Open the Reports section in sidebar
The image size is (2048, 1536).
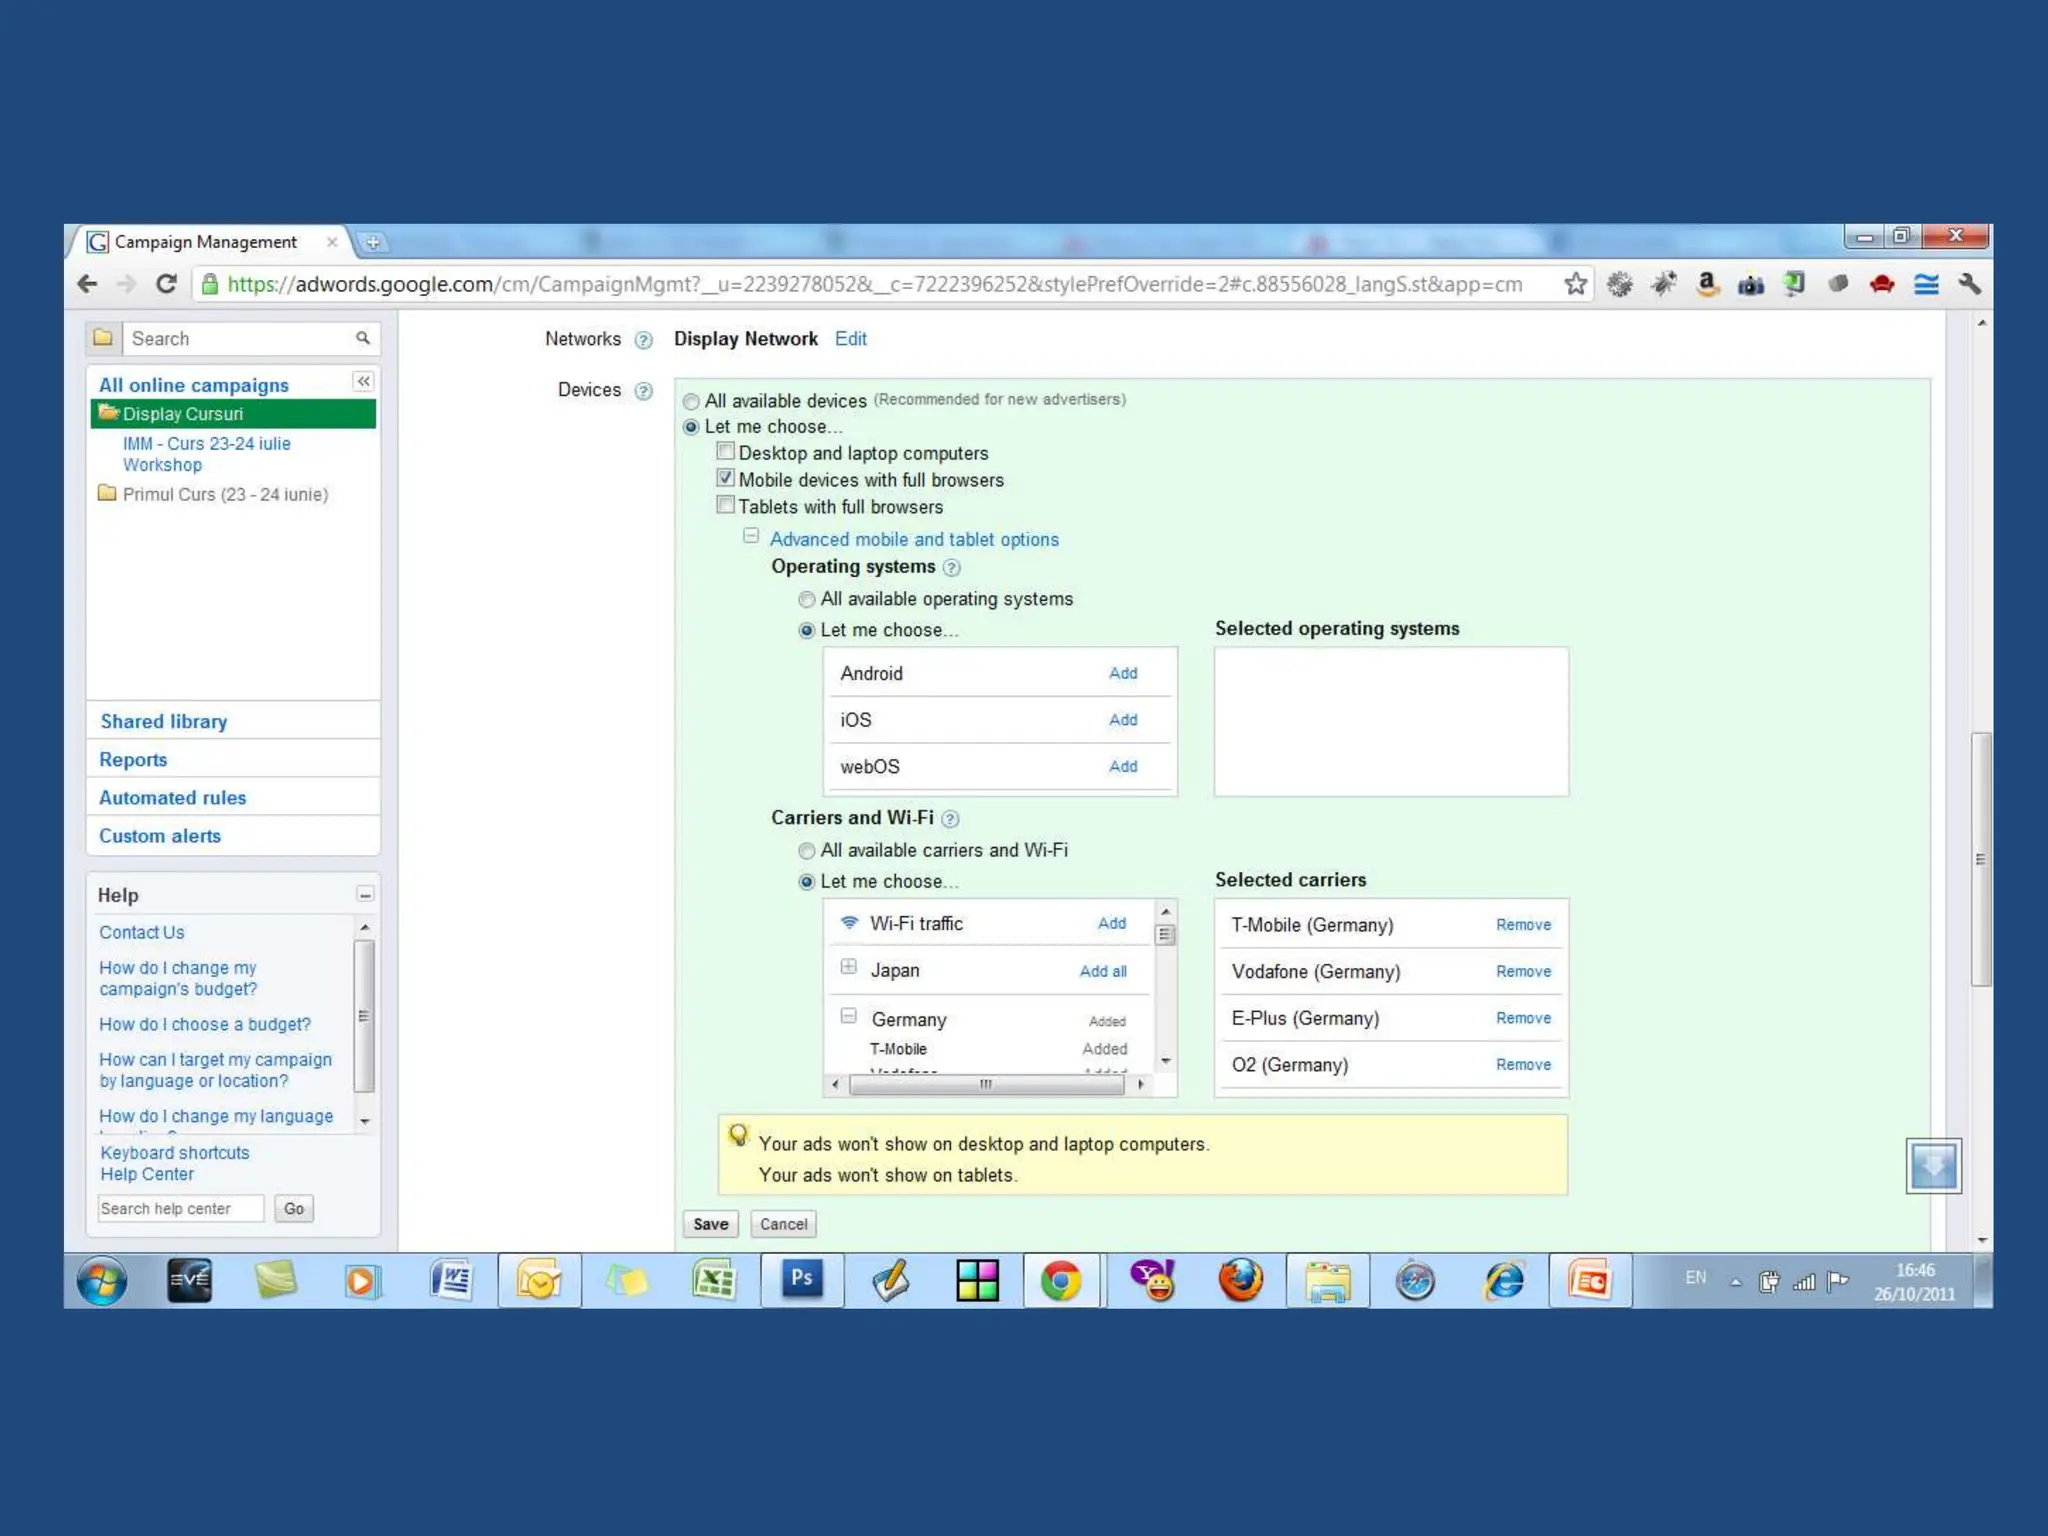pyautogui.click(x=133, y=760)
